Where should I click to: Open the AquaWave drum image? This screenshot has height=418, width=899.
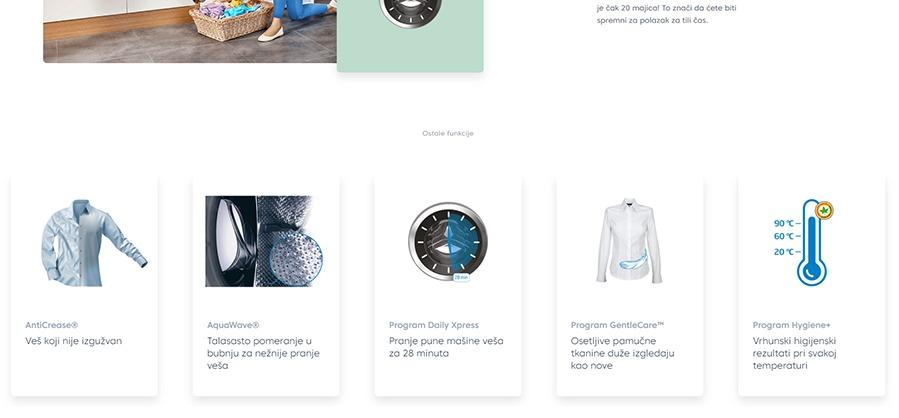(264, 241)
